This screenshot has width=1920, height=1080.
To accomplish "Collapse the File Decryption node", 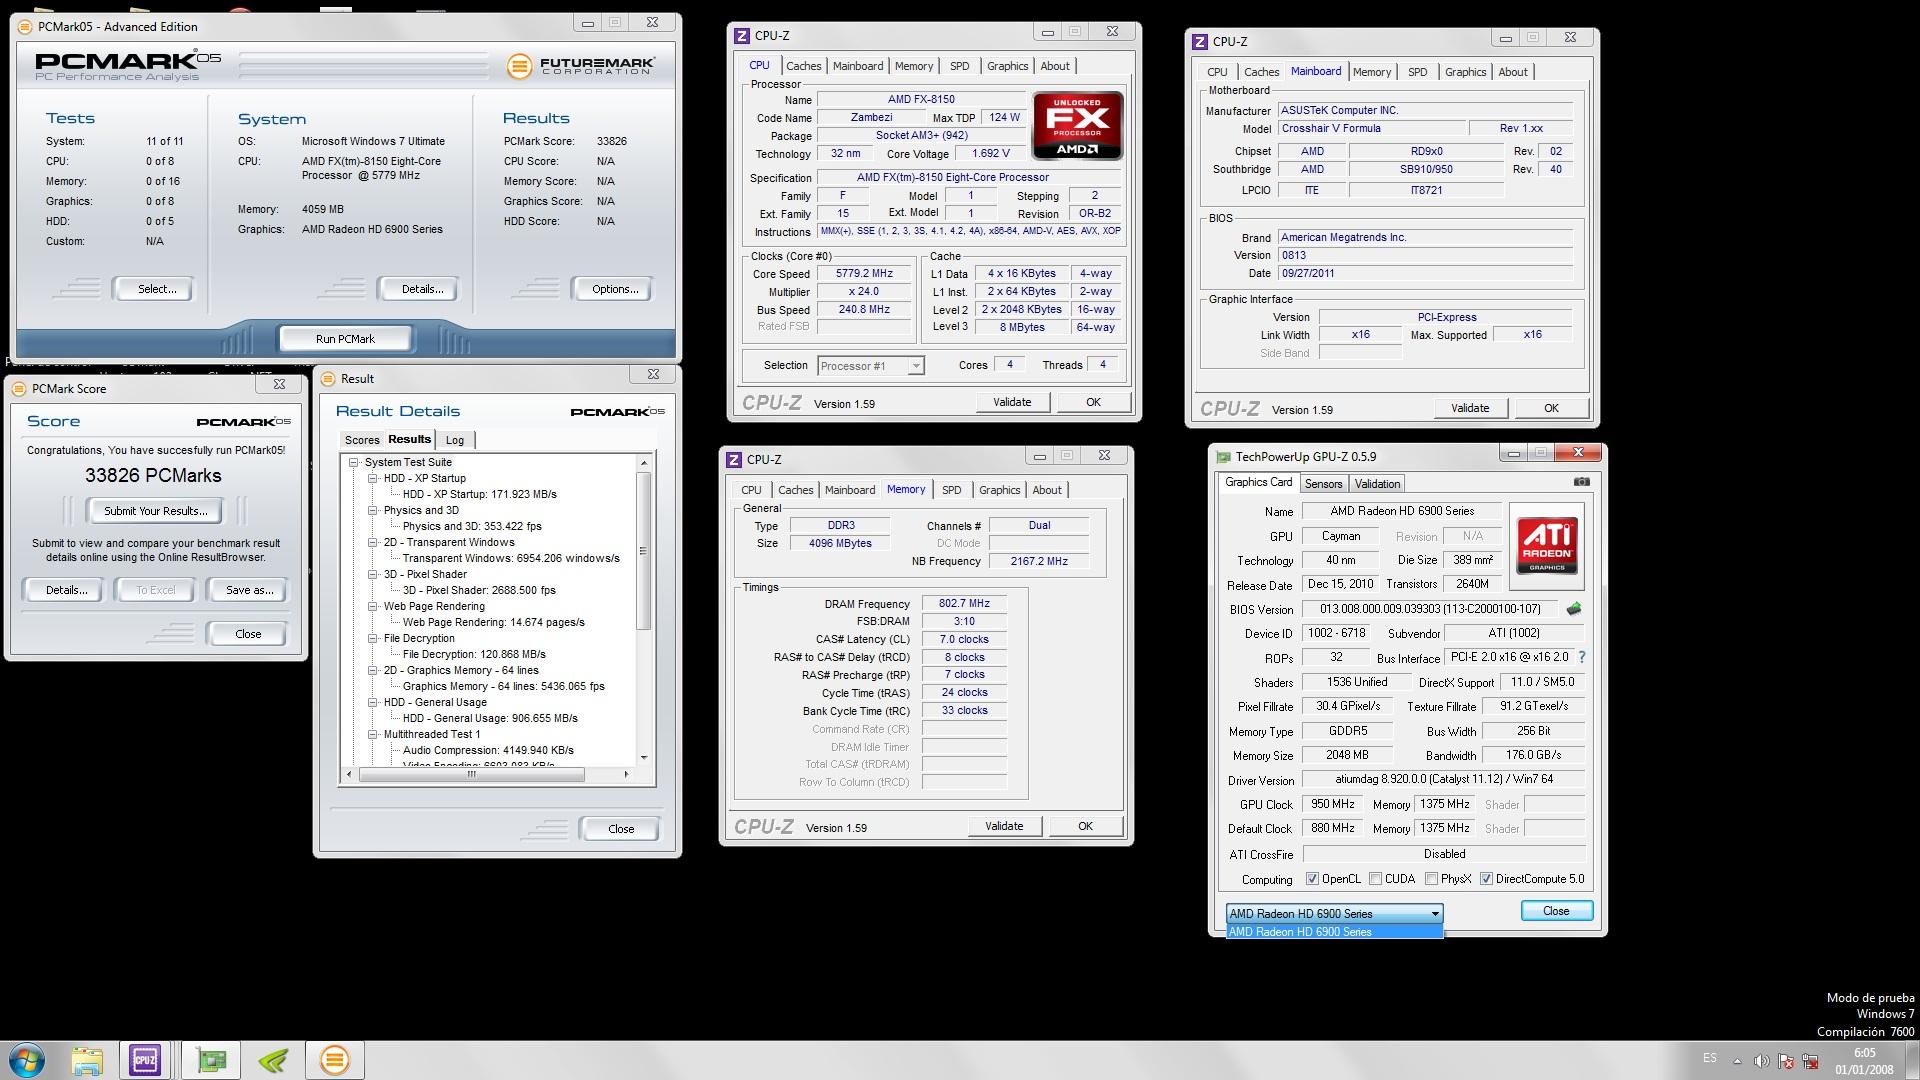I will click(x=373, y=638).
